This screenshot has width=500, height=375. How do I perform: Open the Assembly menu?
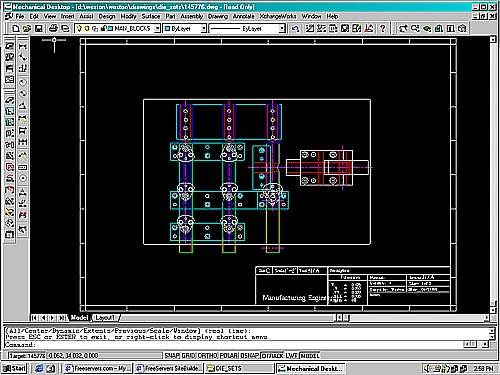(192, 16)
